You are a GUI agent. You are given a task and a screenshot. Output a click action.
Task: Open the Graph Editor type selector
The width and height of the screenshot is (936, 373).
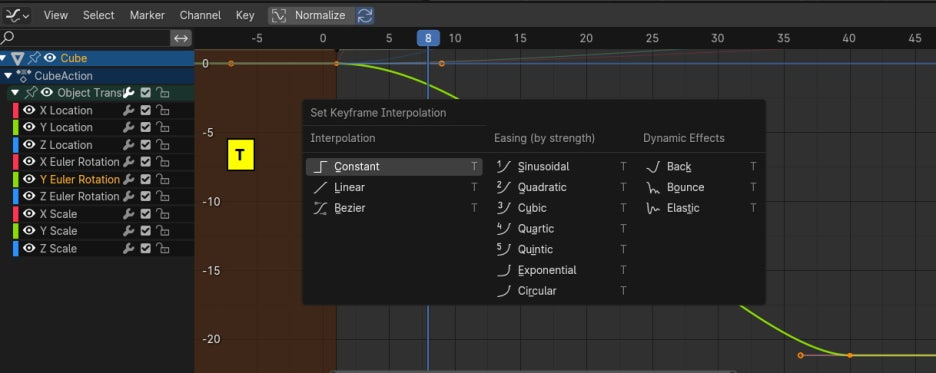[x=17, y=16]
